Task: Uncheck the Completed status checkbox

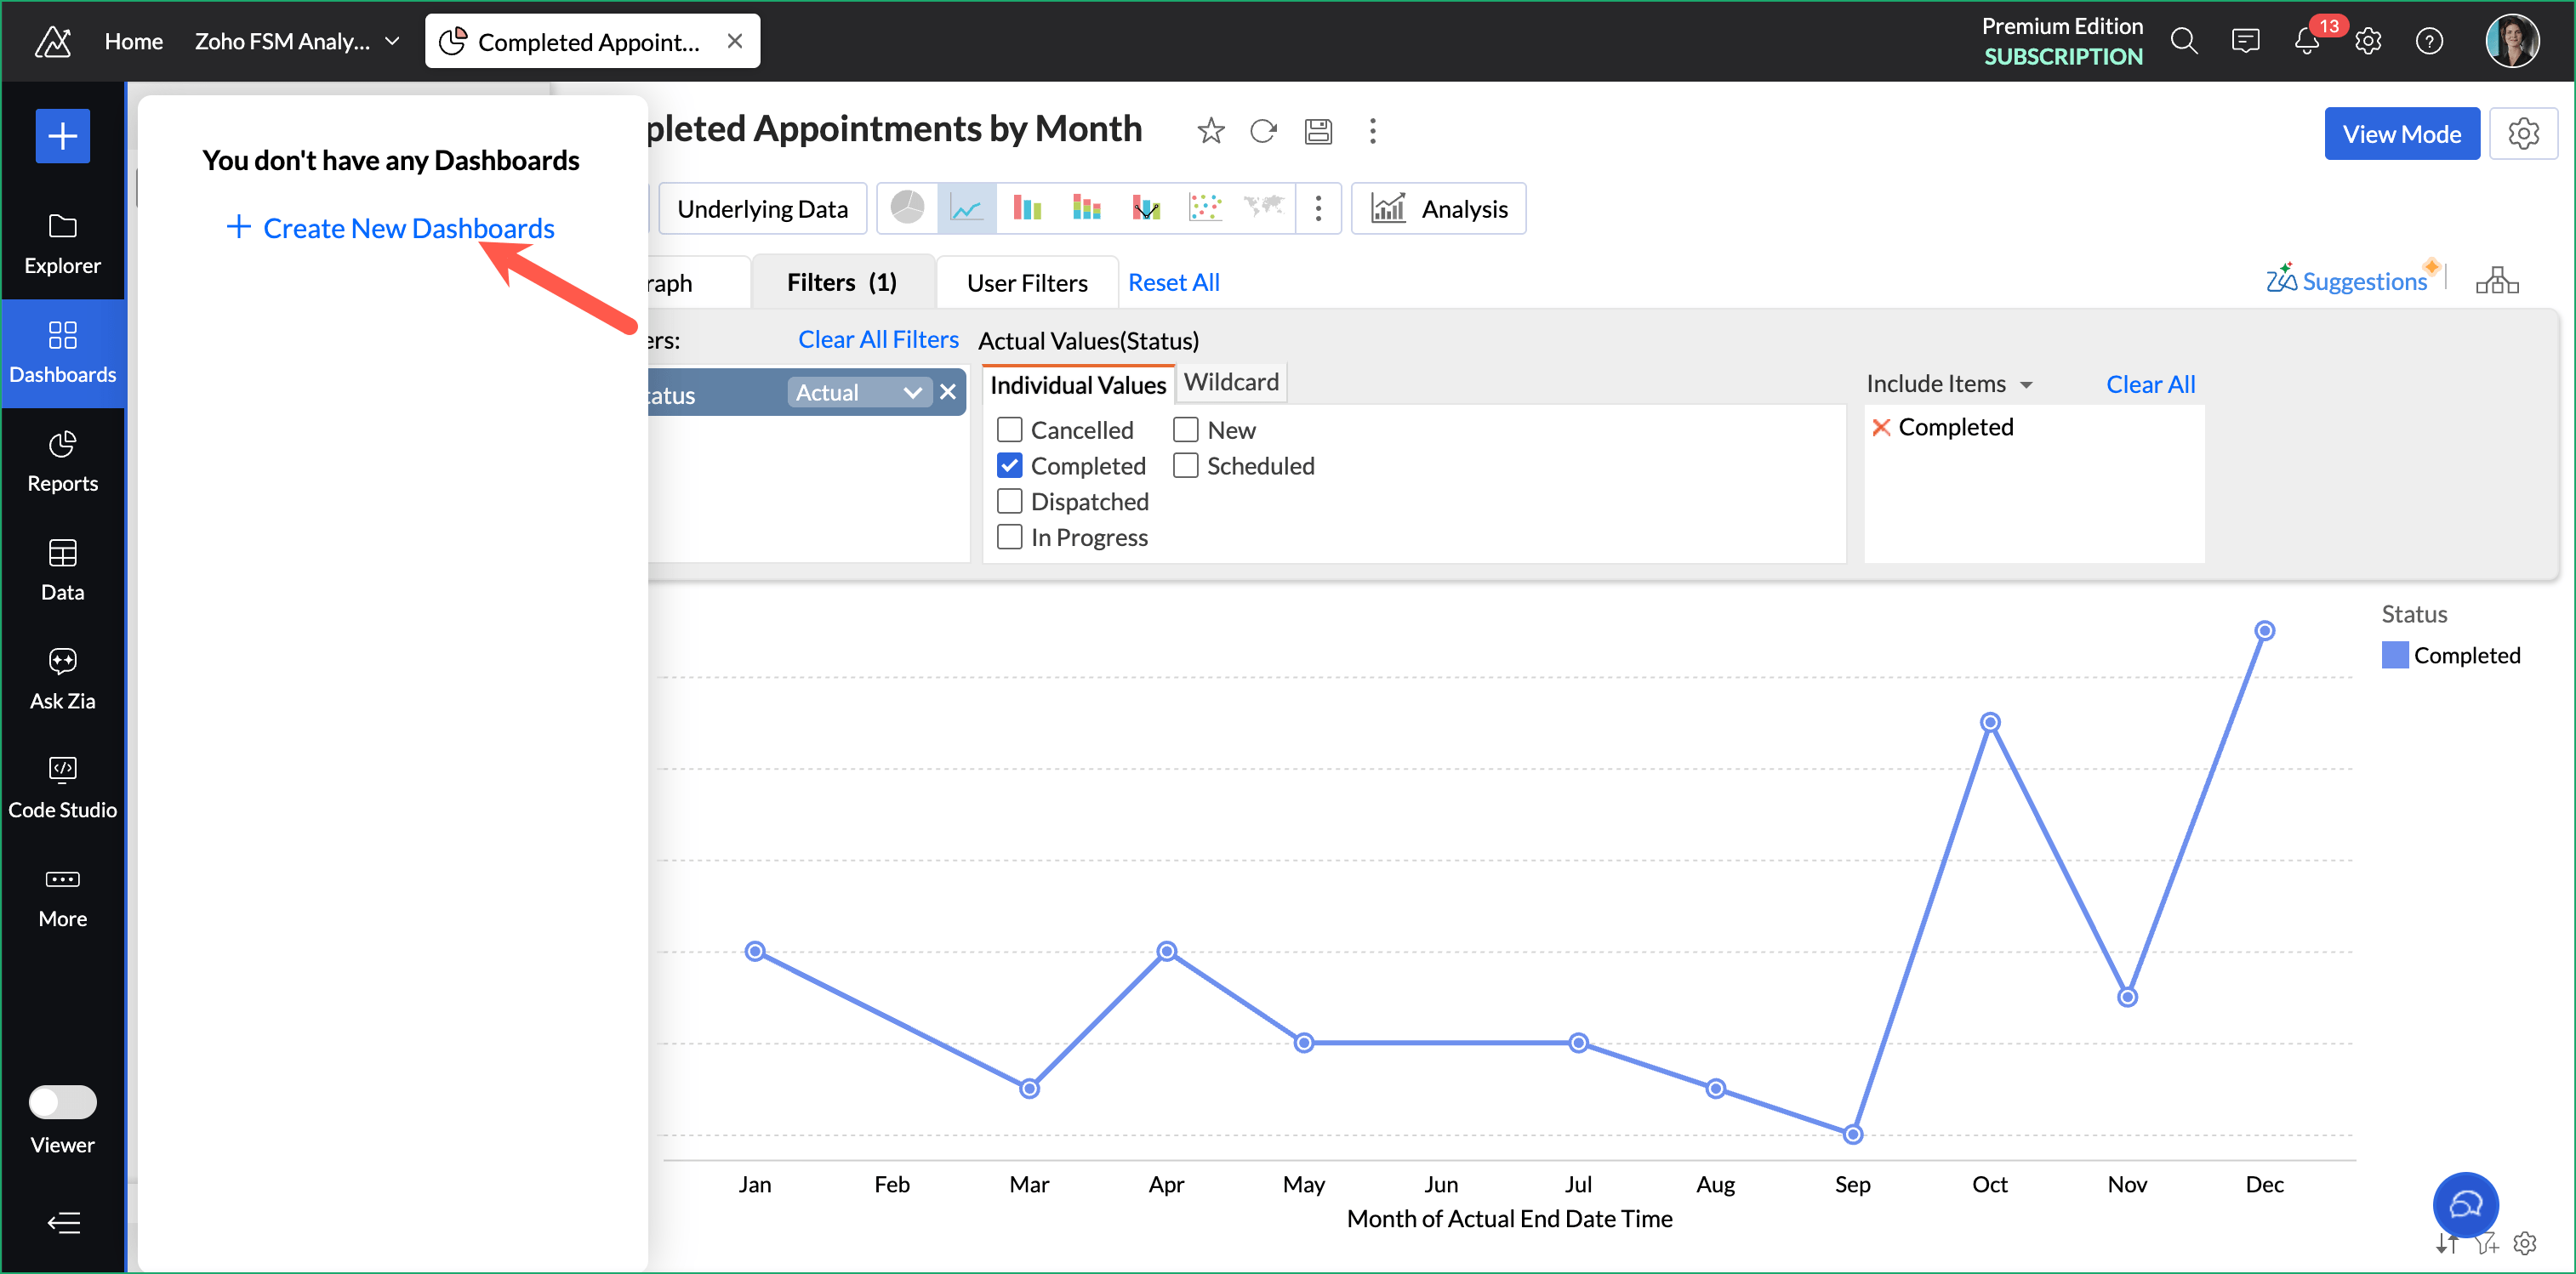Action: 1010,466
